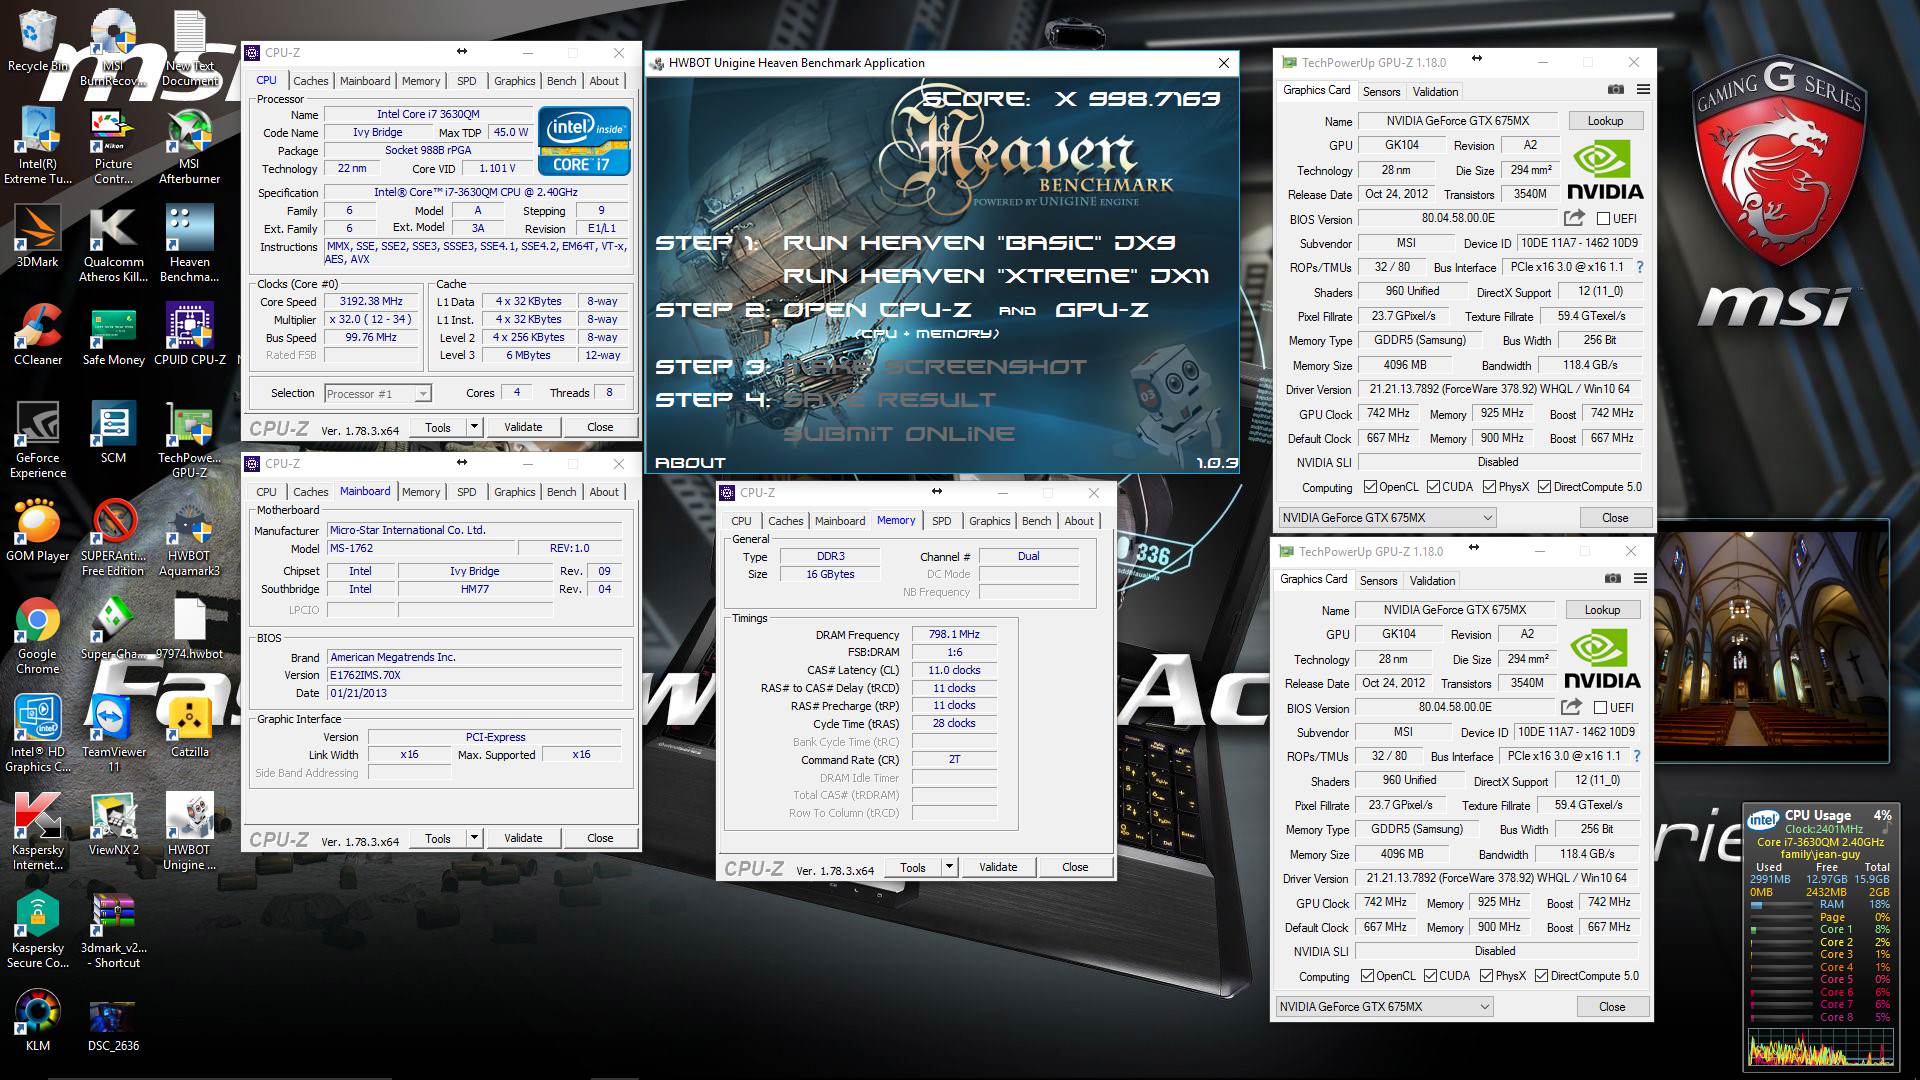Open CPUID CPU-Z desktop shortcut

[189, 335]
